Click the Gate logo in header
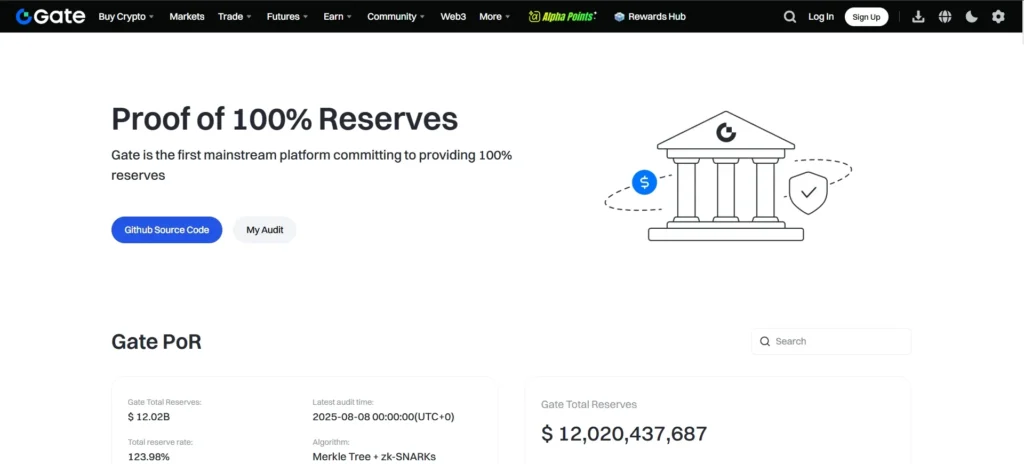 point(50,16)
